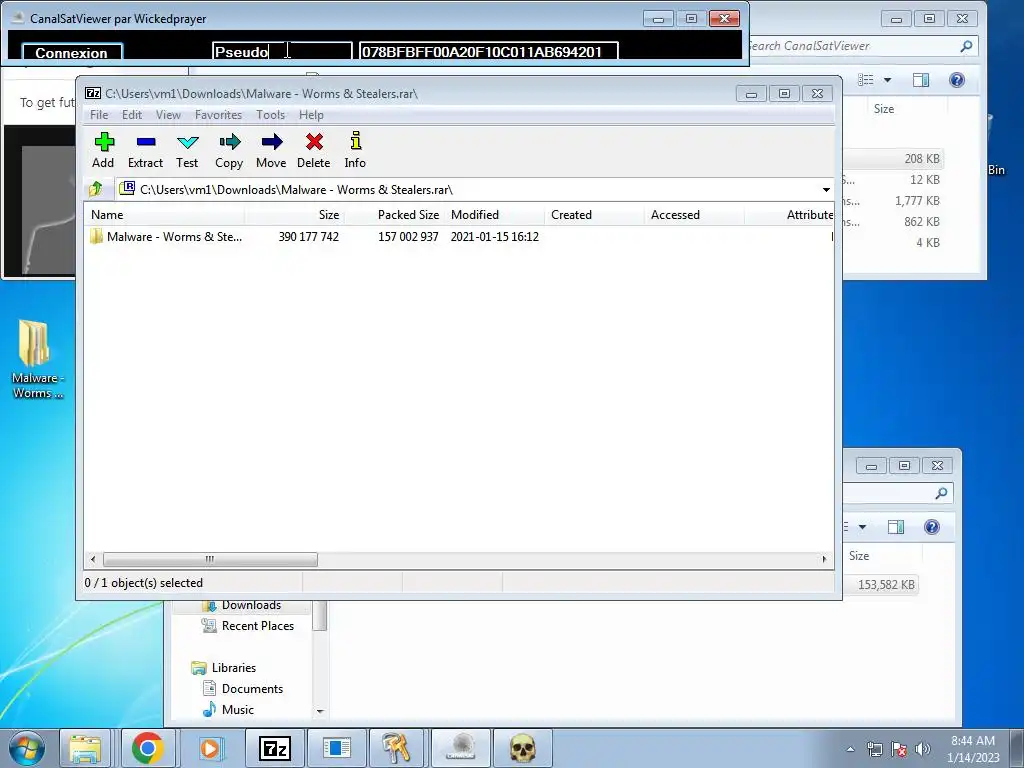Toggle preview pane in CanalSatViewer Explorer window
This screenshot has height=768, width=1024.
[x=921, y=80]
